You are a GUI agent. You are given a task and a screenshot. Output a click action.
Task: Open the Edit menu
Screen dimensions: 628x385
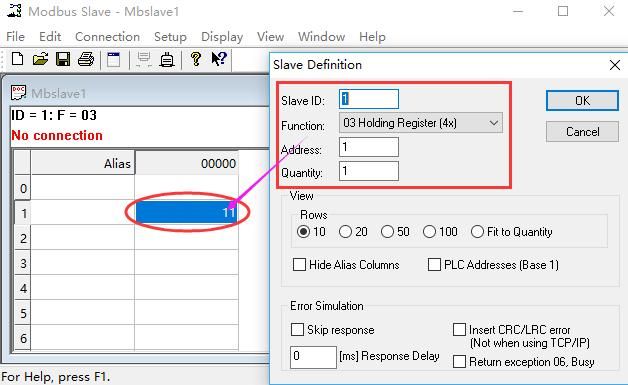point(50,37)
